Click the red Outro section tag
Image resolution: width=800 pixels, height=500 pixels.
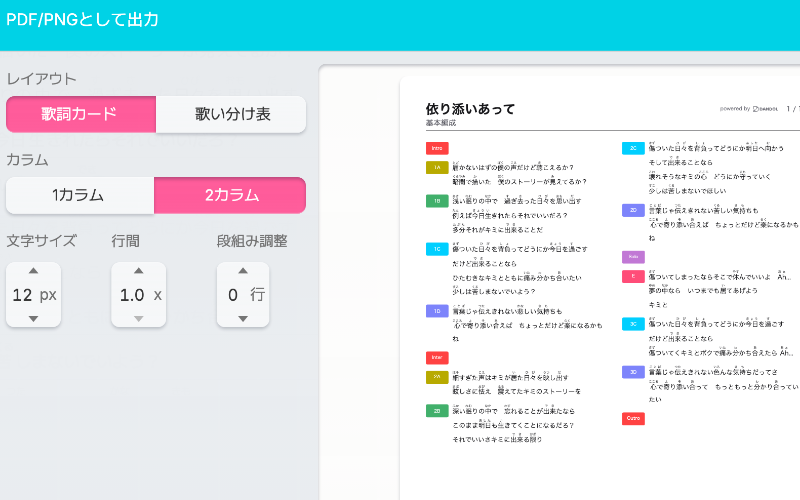(x=633, y=419)
